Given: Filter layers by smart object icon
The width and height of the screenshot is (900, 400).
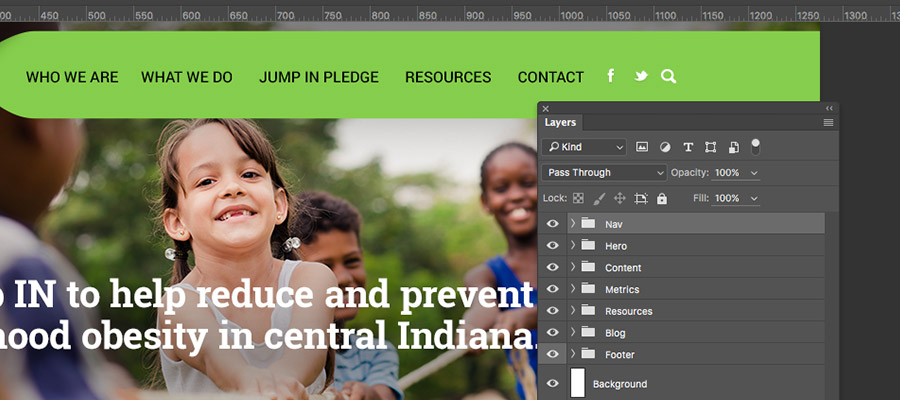Looking at the screenshot, I should [x=734, y=147].
